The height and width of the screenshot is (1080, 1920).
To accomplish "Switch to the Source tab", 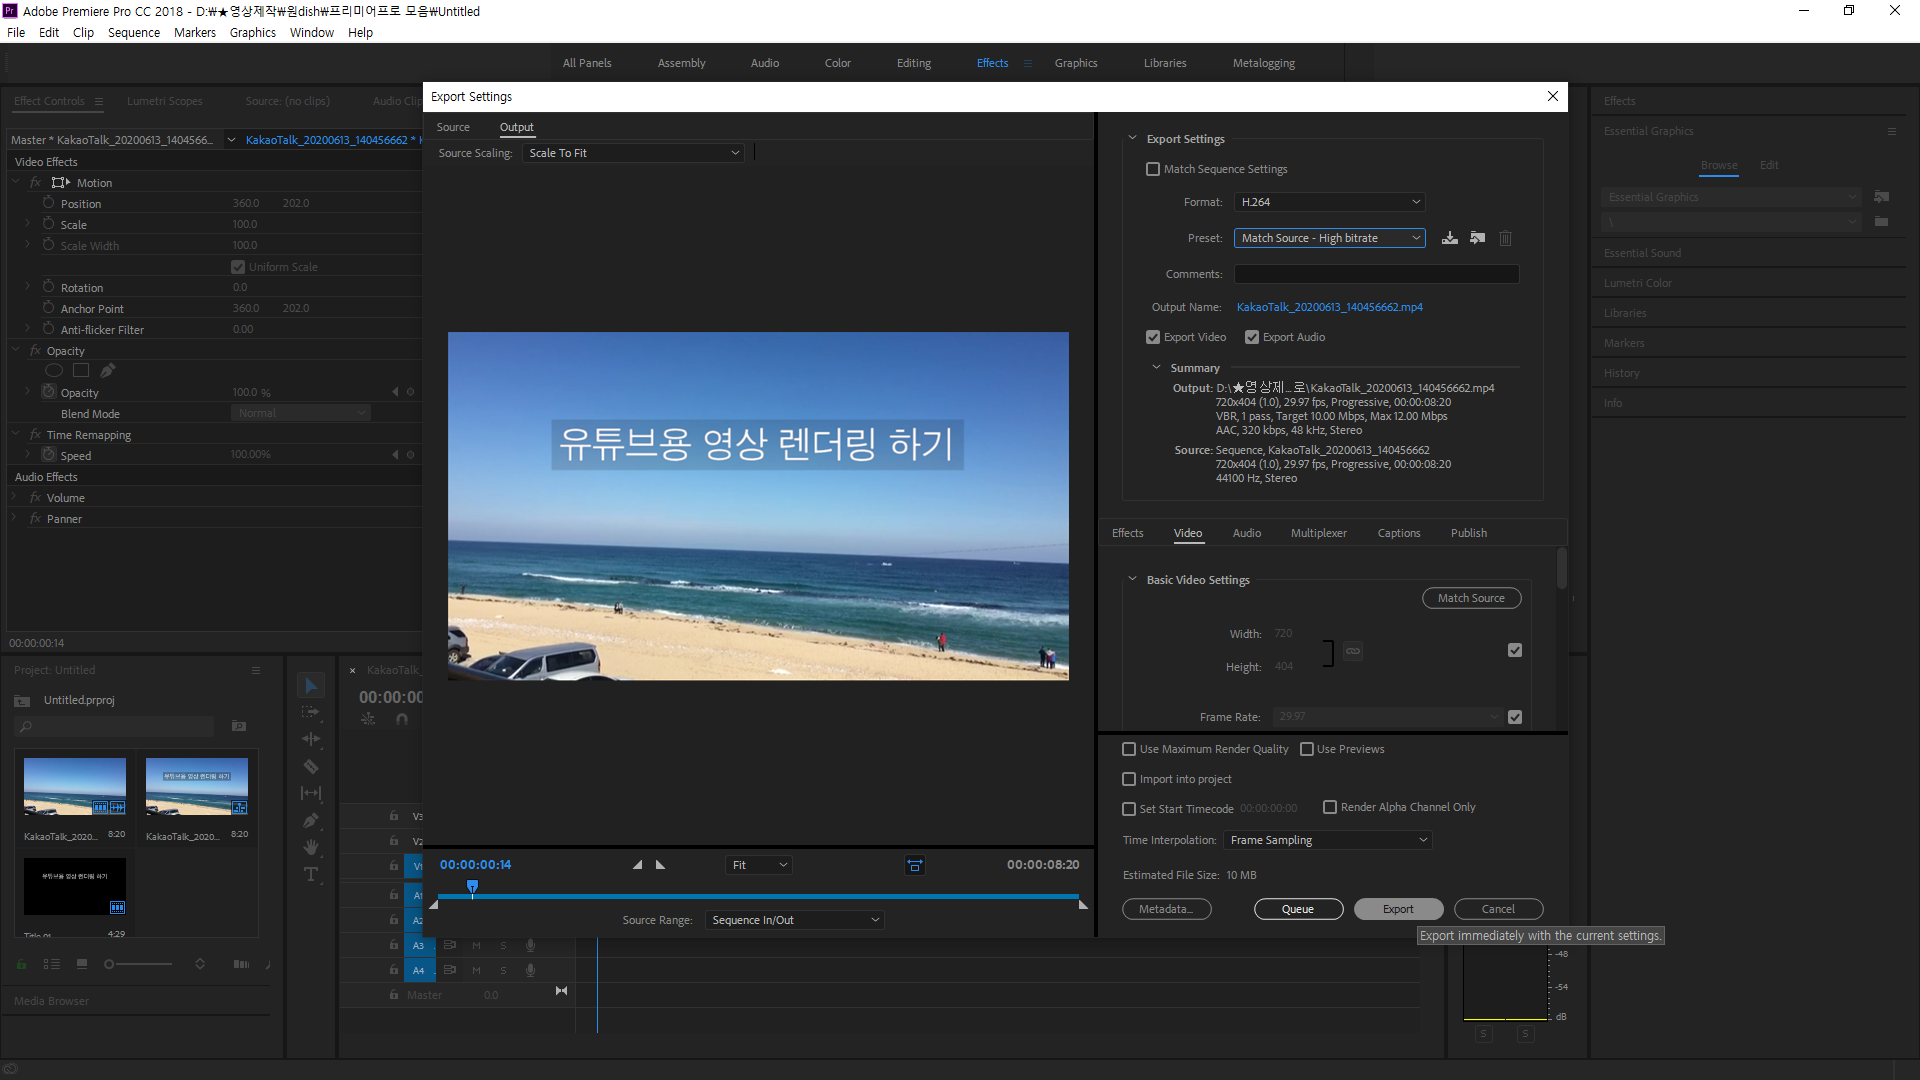I will coord(453,127).
